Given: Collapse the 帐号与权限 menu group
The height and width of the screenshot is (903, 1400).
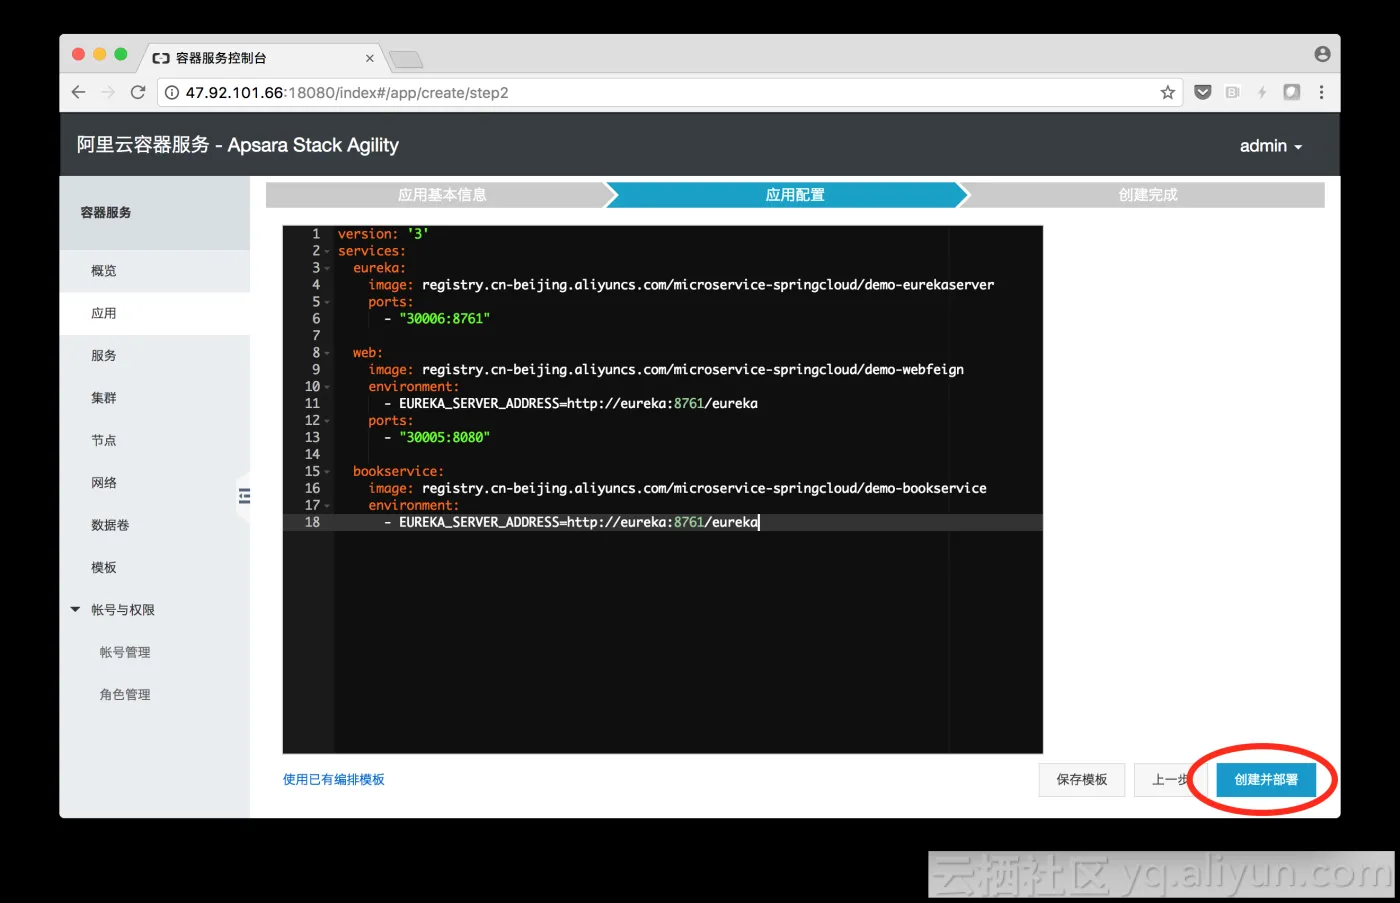Looking at the screenshot, I should click(x=75, y=609).
